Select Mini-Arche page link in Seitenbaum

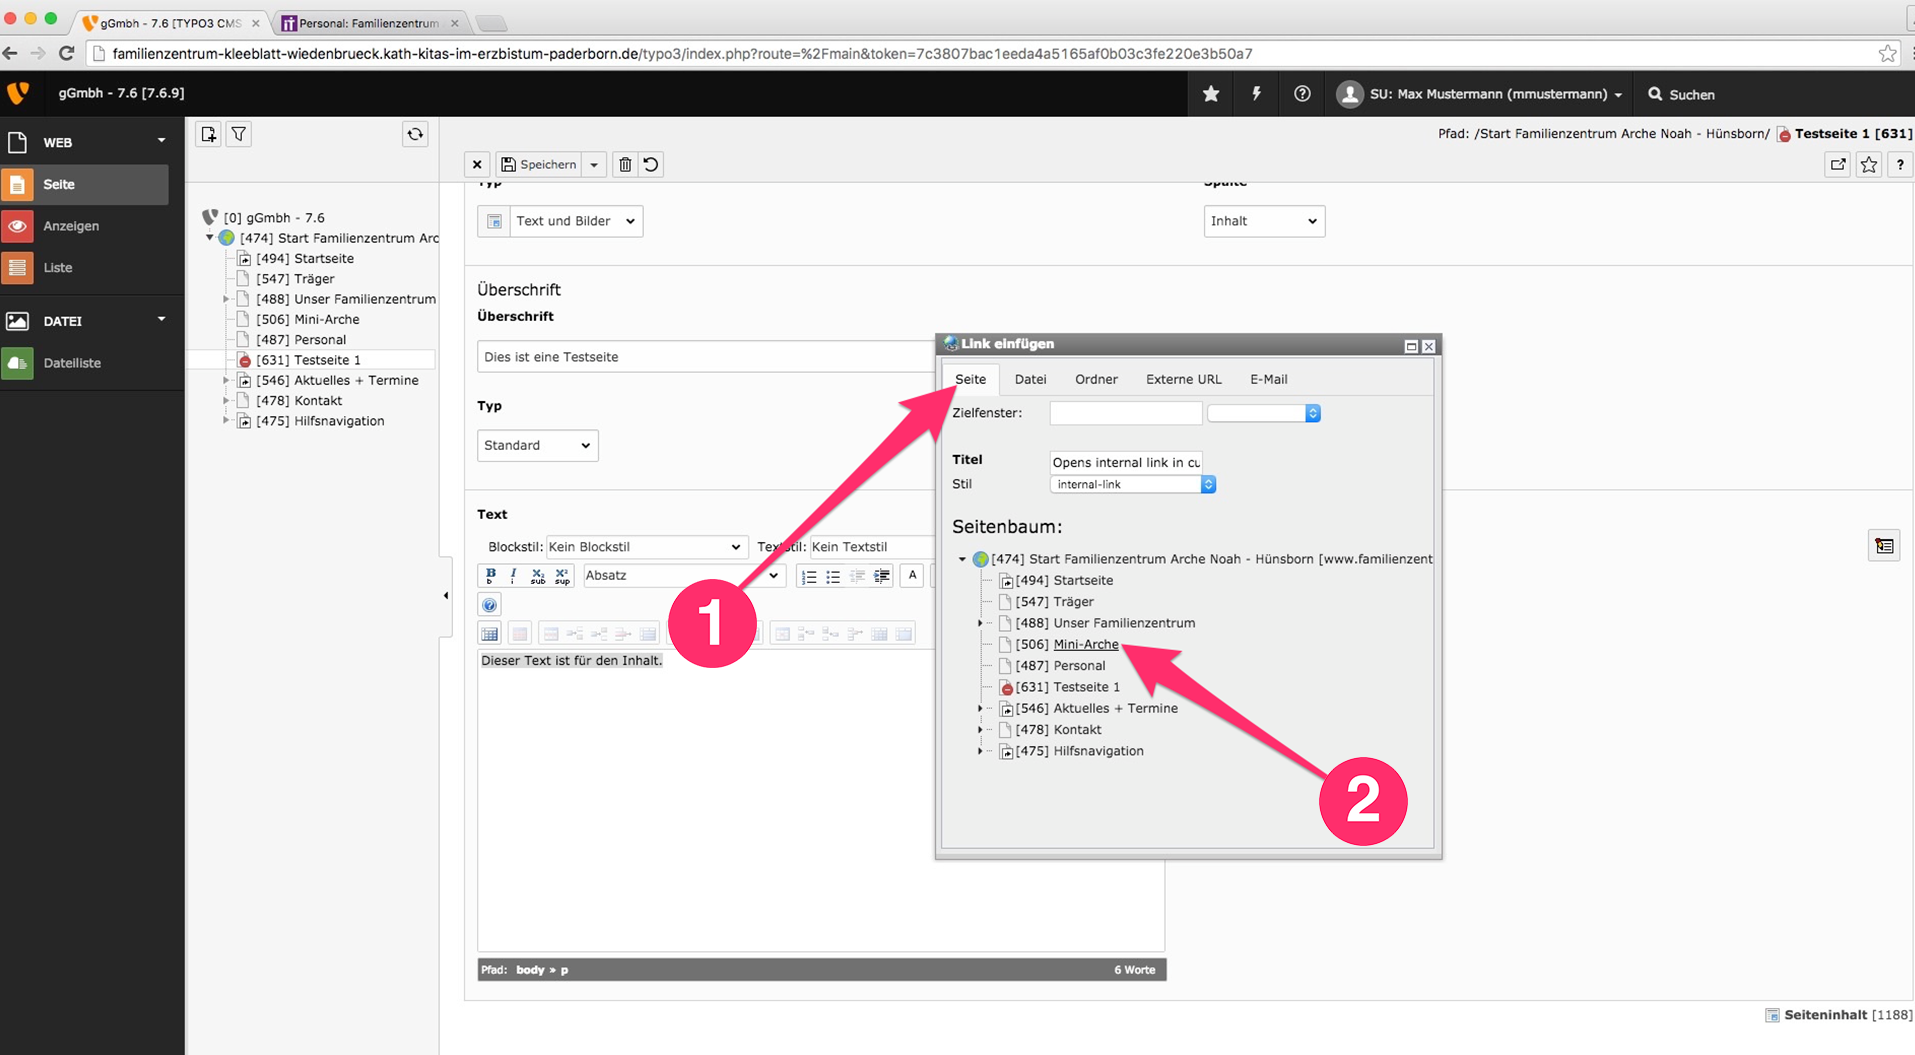(1085, 644)
